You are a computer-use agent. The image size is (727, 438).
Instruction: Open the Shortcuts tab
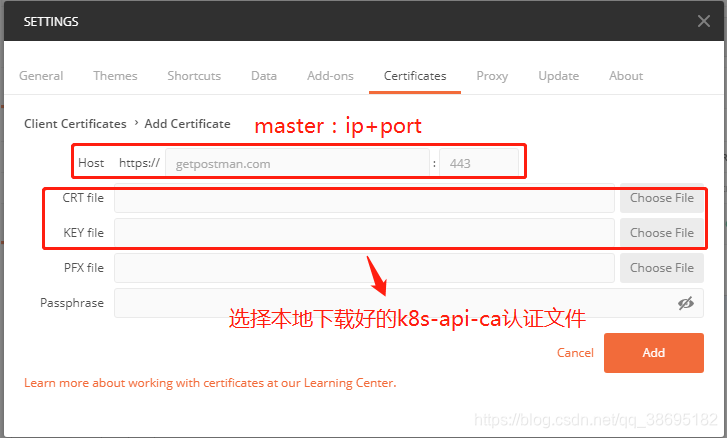(194, 76)
